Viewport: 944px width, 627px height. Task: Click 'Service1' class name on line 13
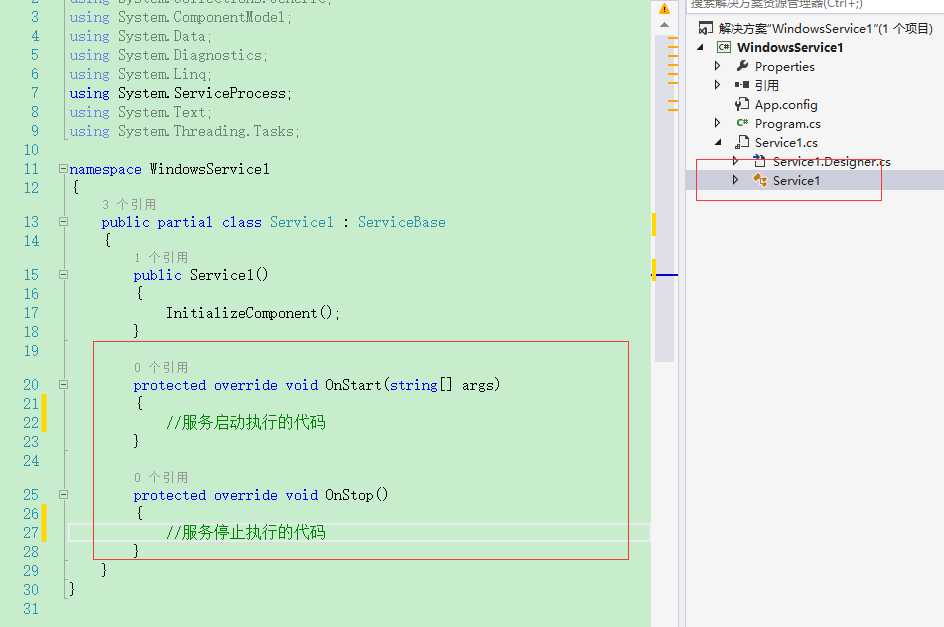click(x=301, y=222)
